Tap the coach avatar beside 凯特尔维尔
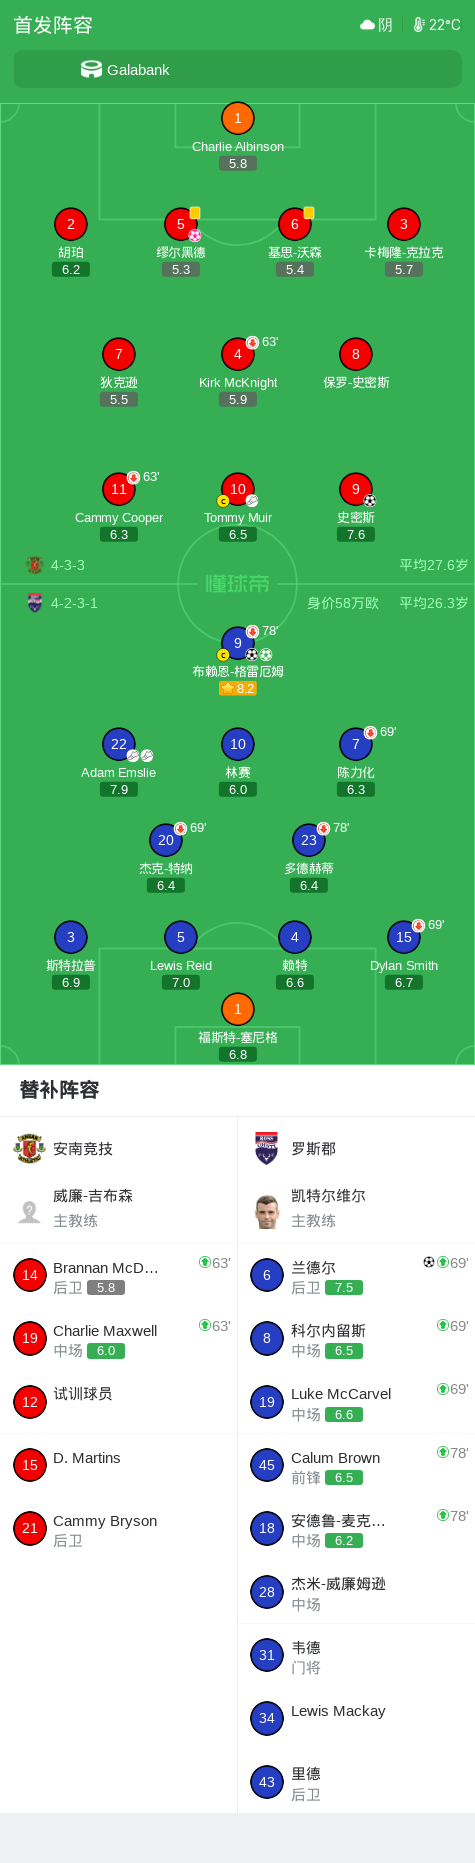The width and height of the screenshot is (475, 1863). (x=266, y=1211)
